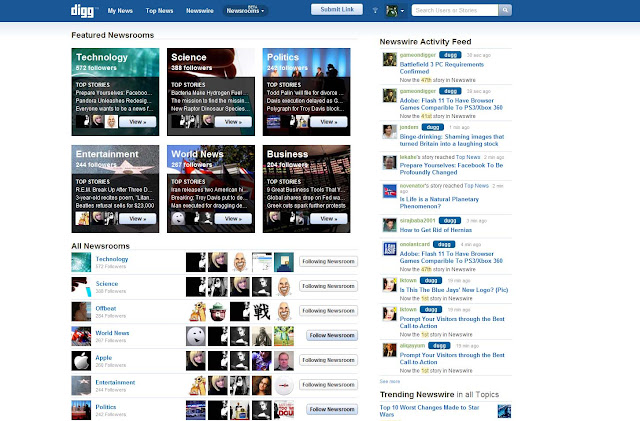View the Science featured newsroom

tap(233, 122)
